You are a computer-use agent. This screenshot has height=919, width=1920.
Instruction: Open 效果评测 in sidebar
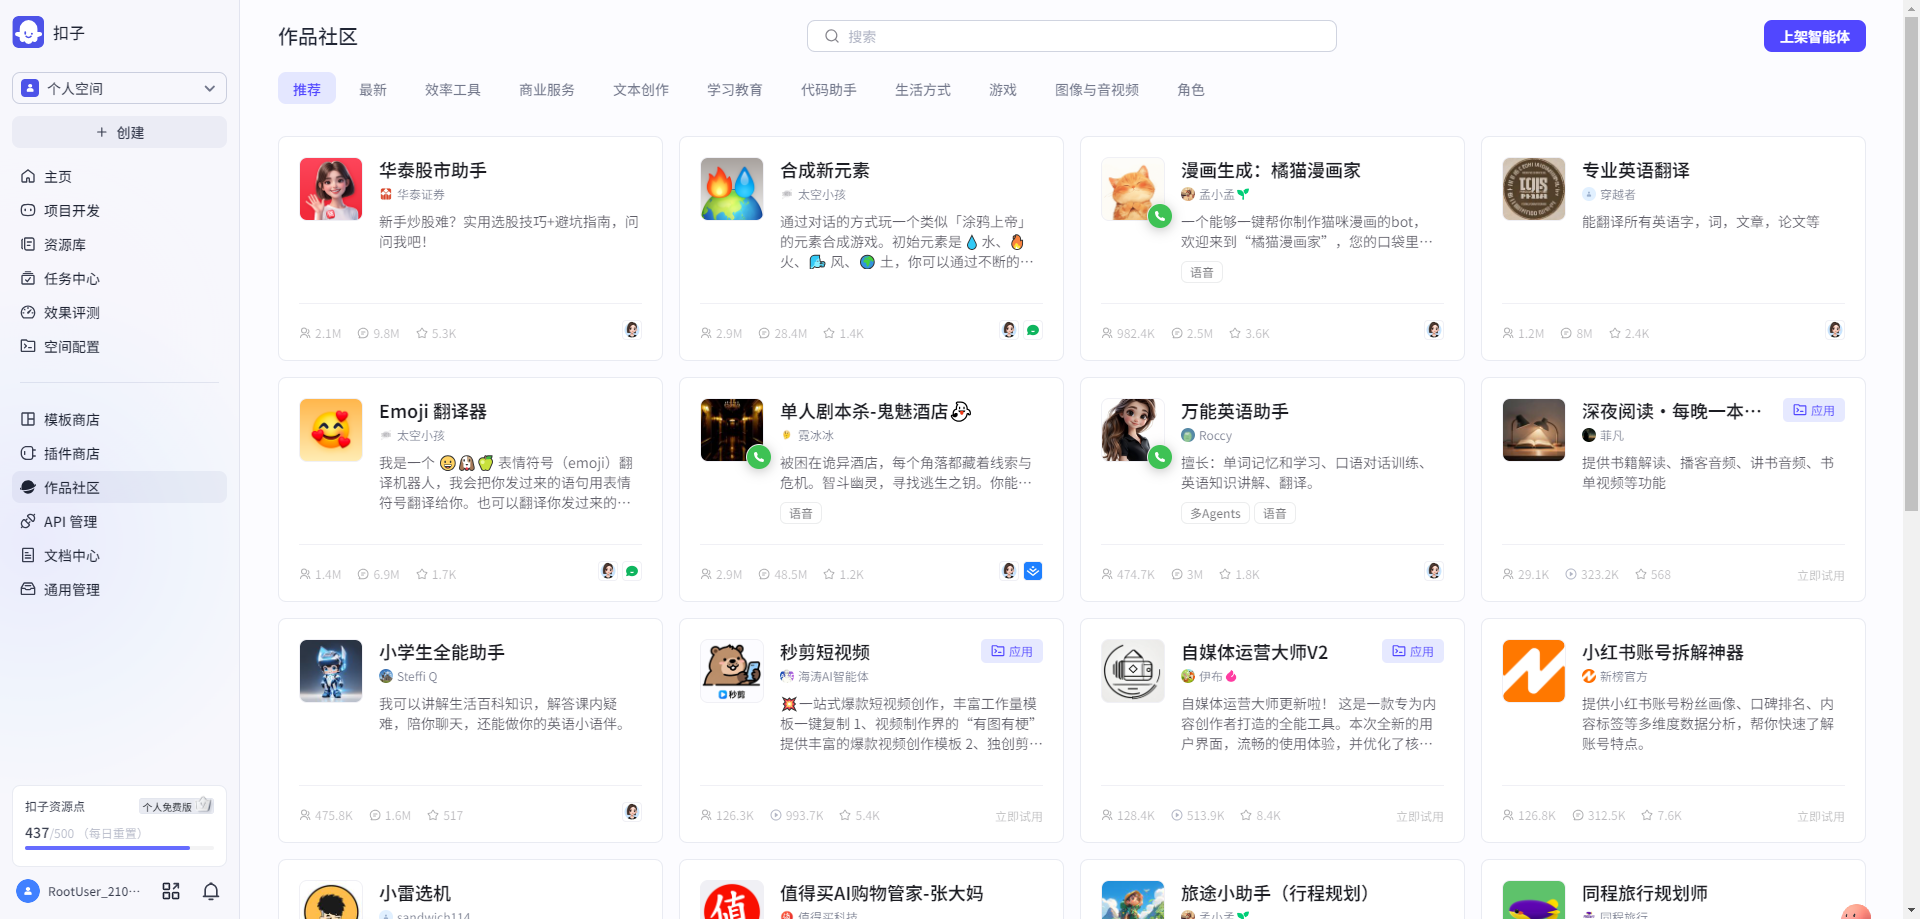tap(119, 312)
